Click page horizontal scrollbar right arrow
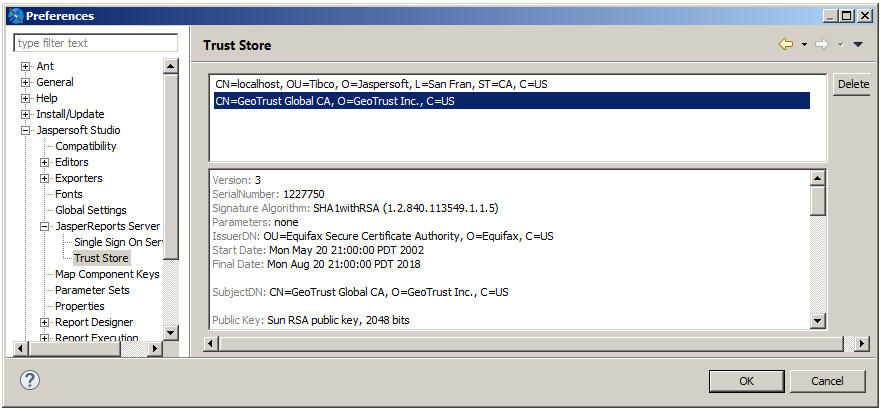The width and height of the screenshot is (881, 411). (x=862, y=344)
